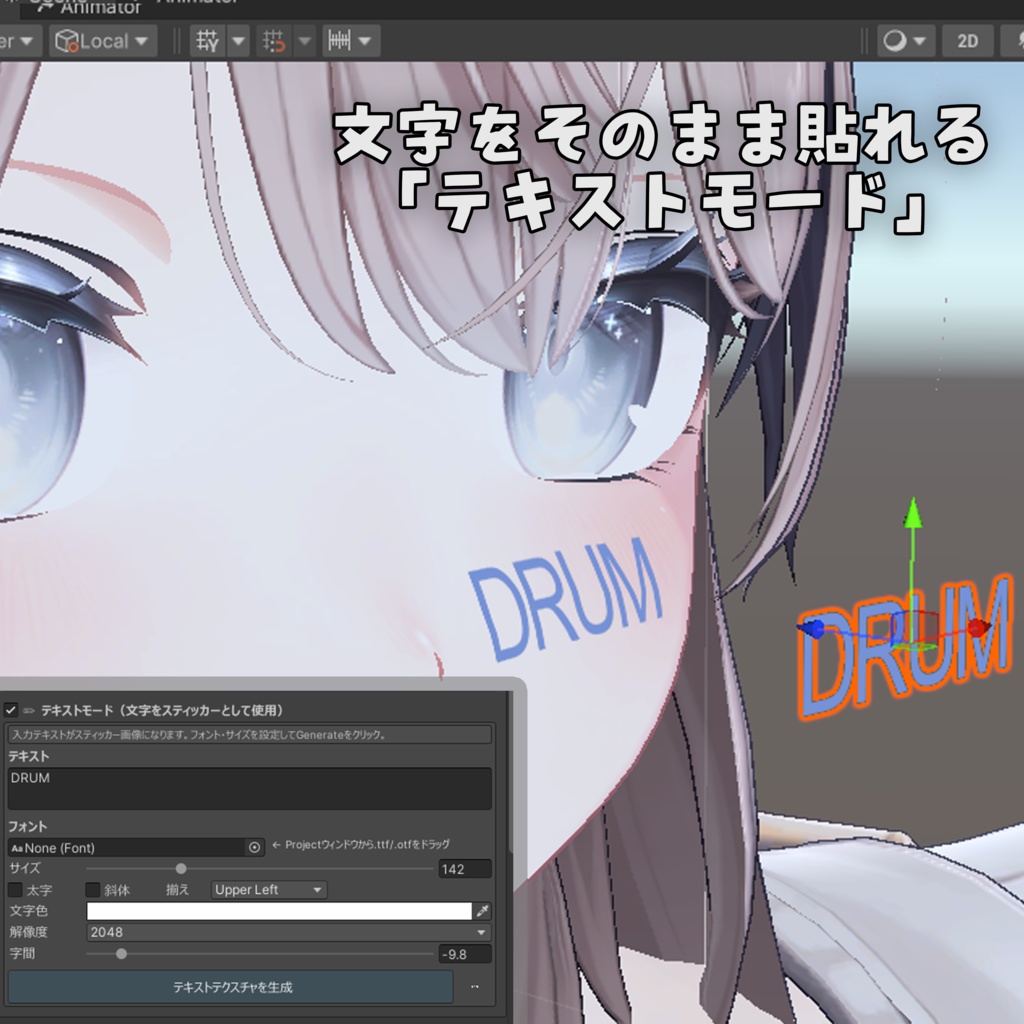The height and width of the screenshot is (1024, 1024).
Task: Open the white text color swatch
Action: [279, 911]
